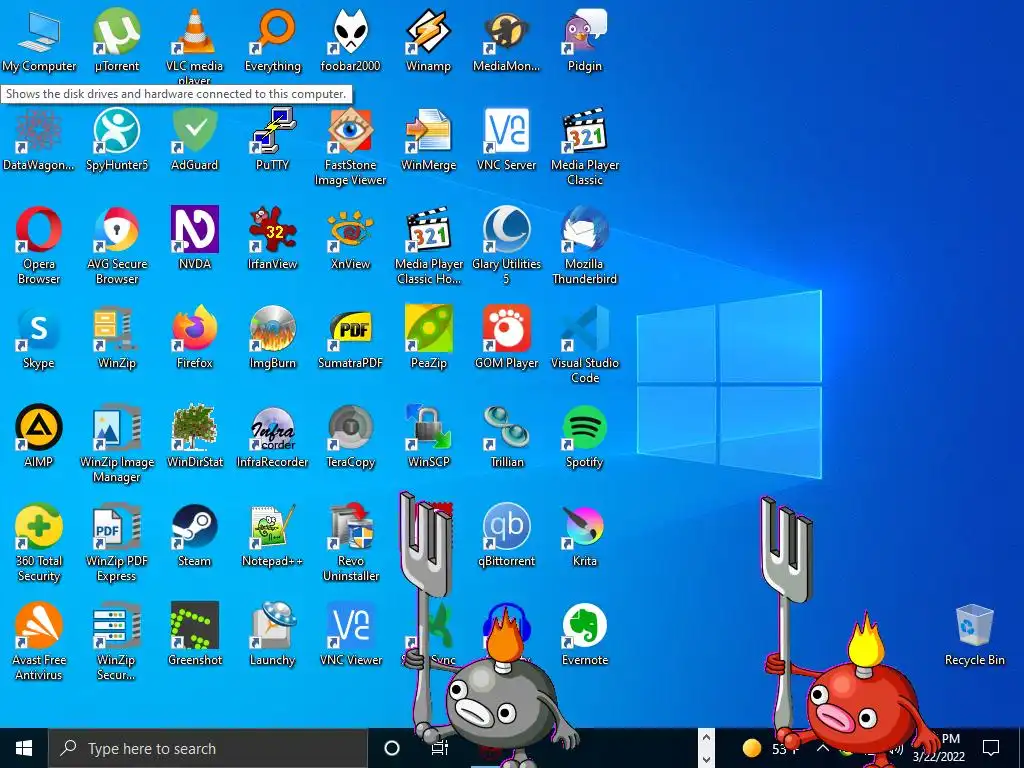Select the WinMerge shortcut

click(x=428, y=131)
